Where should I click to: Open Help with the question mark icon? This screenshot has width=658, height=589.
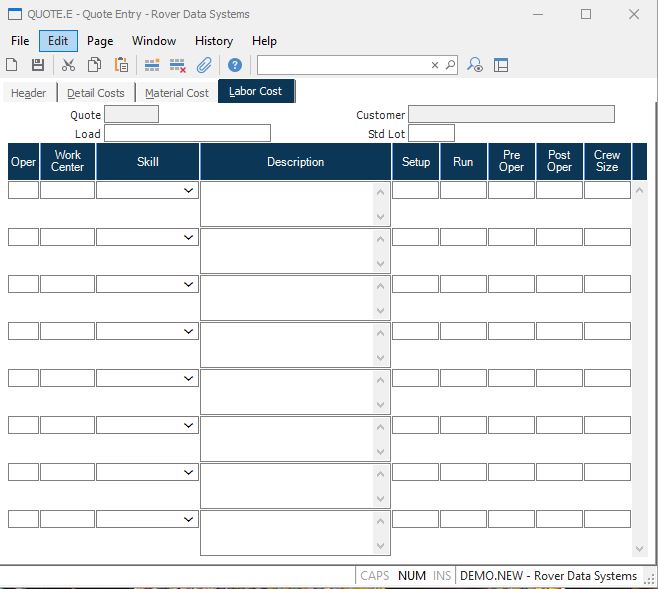click(x=235, y=65)
